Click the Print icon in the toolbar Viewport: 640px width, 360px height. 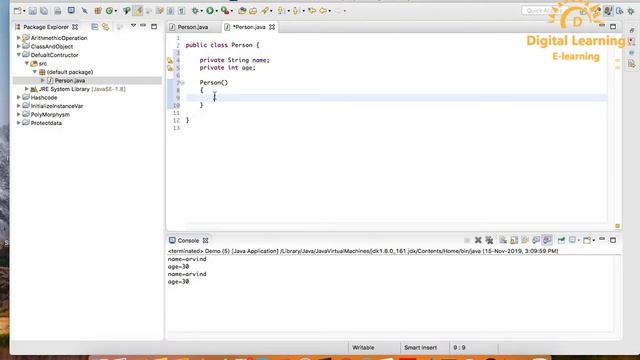[x=58, y=11]
